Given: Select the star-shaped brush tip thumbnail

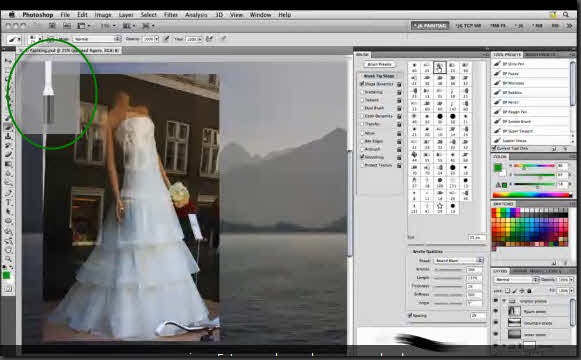Looking at the screenshot, I should click(x=440, y=206).
